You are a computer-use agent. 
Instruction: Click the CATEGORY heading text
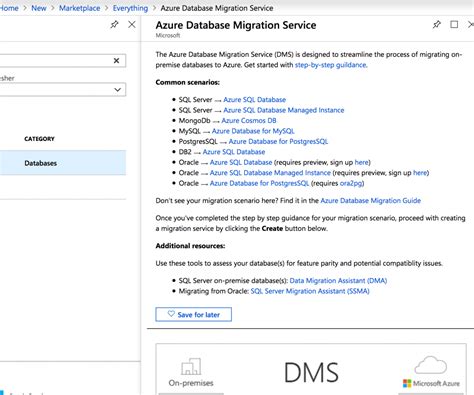point(39,139)
